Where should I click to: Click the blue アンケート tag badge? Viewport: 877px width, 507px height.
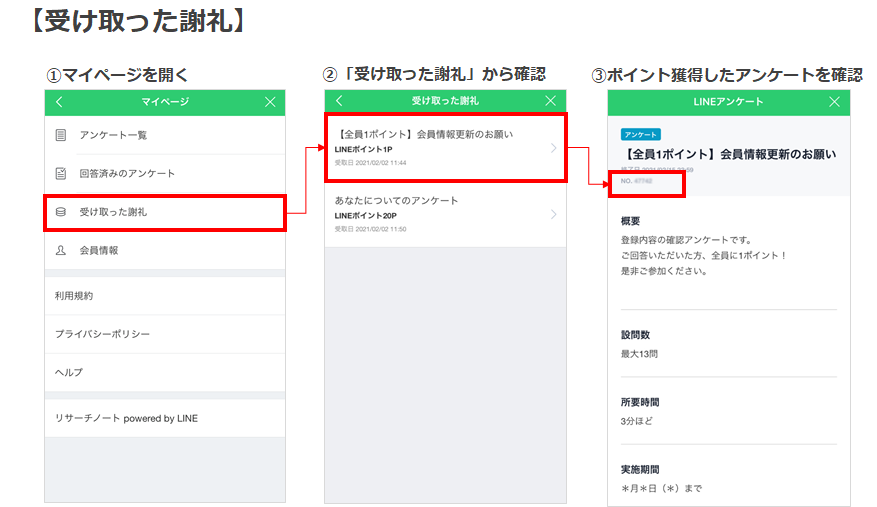[640, 134]
